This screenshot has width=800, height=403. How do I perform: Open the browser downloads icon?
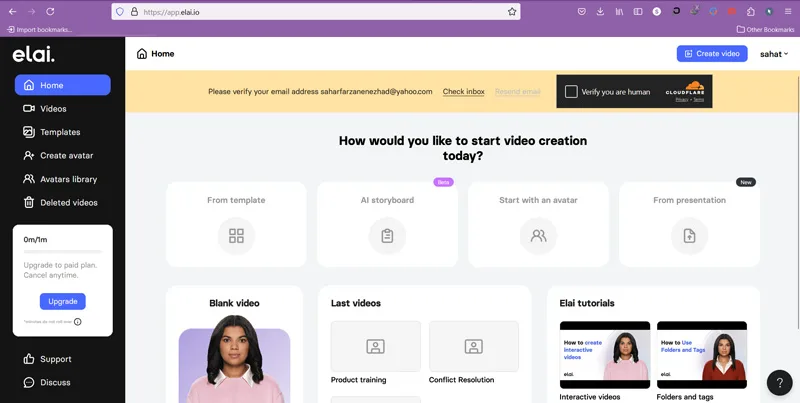601,11
